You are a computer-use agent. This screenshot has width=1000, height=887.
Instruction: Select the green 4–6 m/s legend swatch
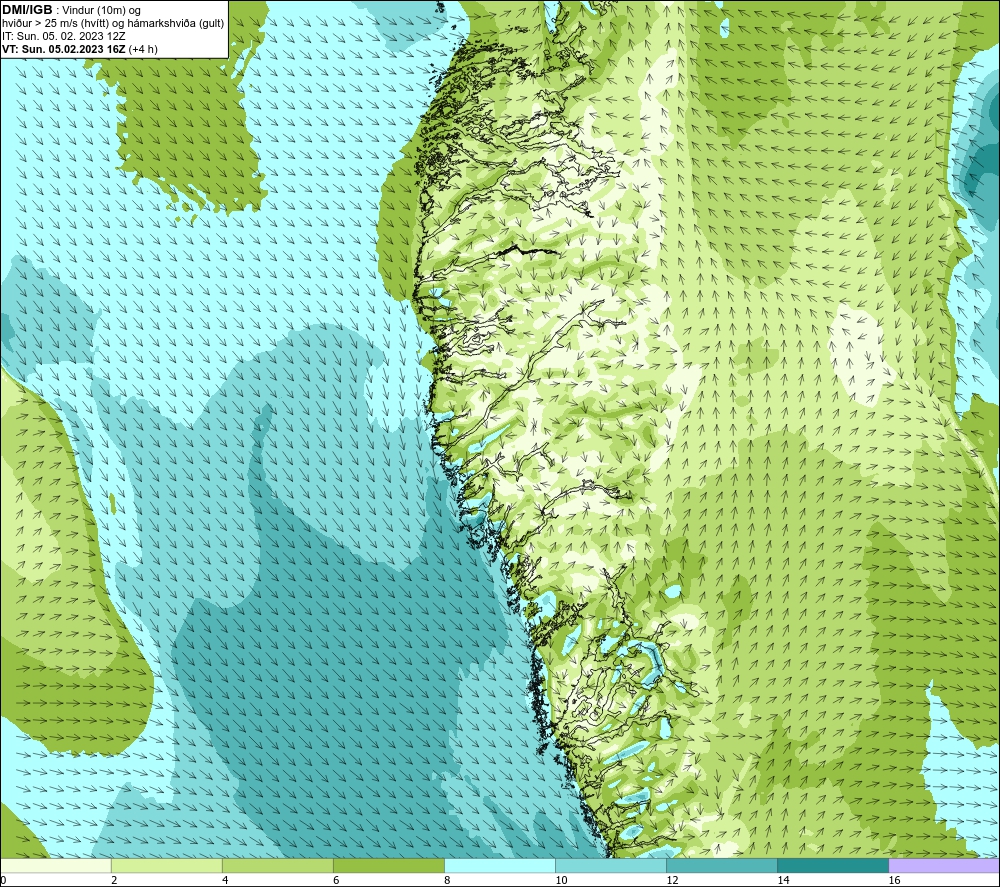[x=277, y=865]
